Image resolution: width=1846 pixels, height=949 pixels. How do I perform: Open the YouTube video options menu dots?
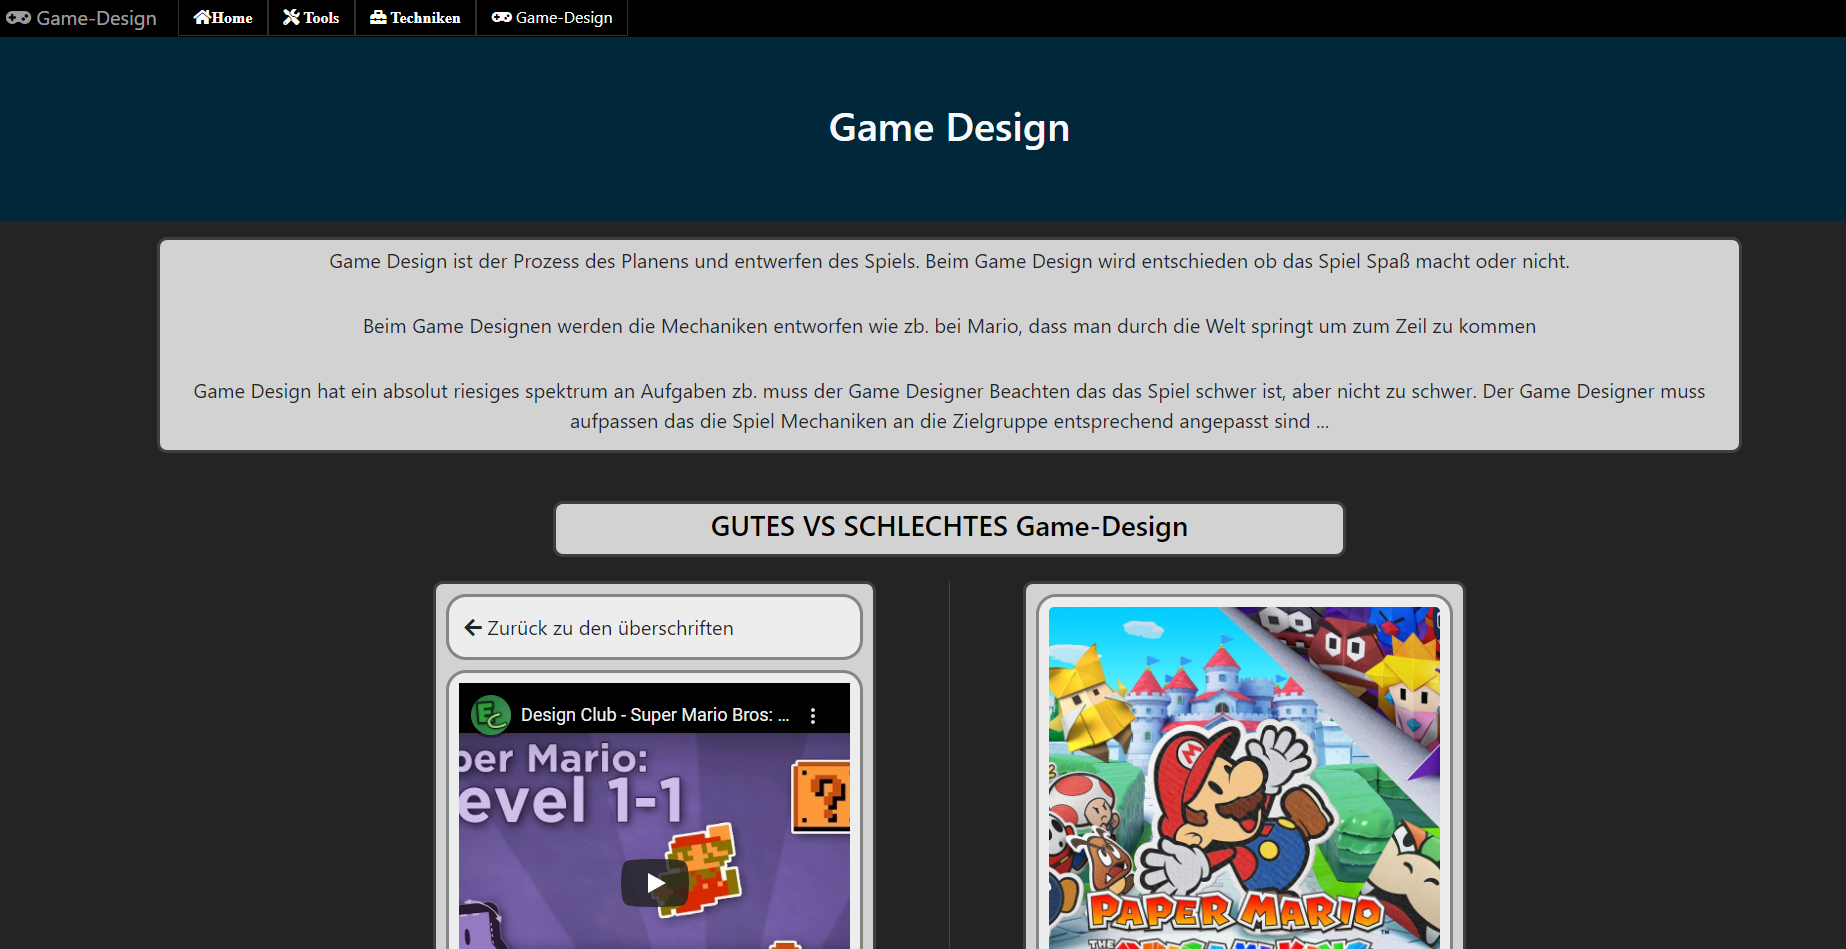(813, 716)
